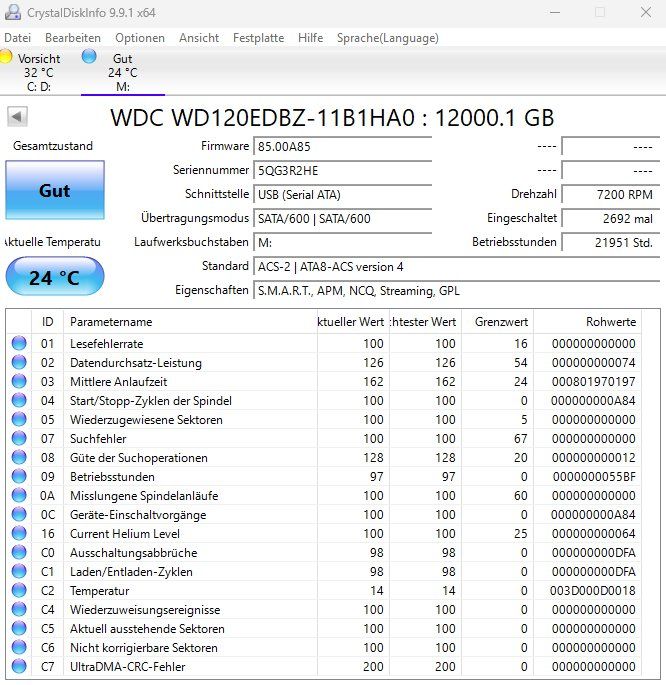Click the Drehzahl value 7200 RPM
This screenshot has height=685, width=666.
[611, 194]
